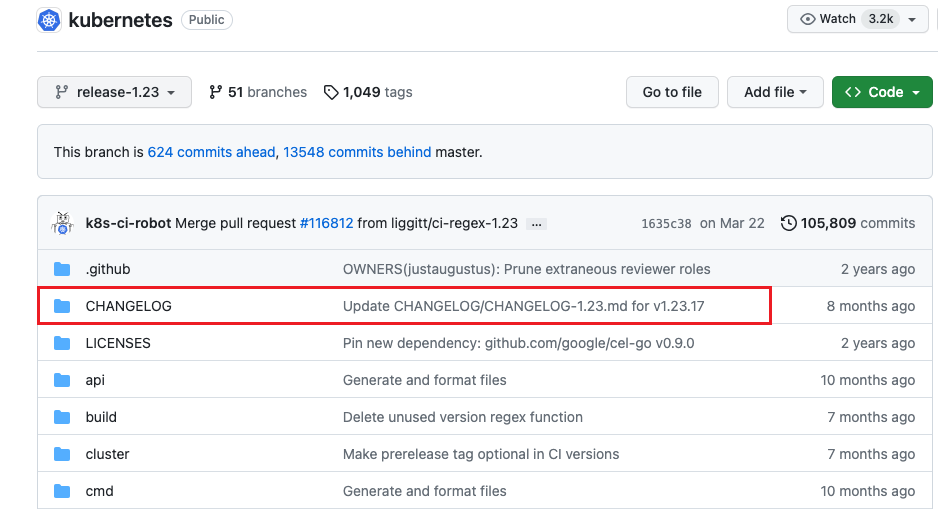Click the LICENSES folder icon
938x509 pixels.
(62, 343)
